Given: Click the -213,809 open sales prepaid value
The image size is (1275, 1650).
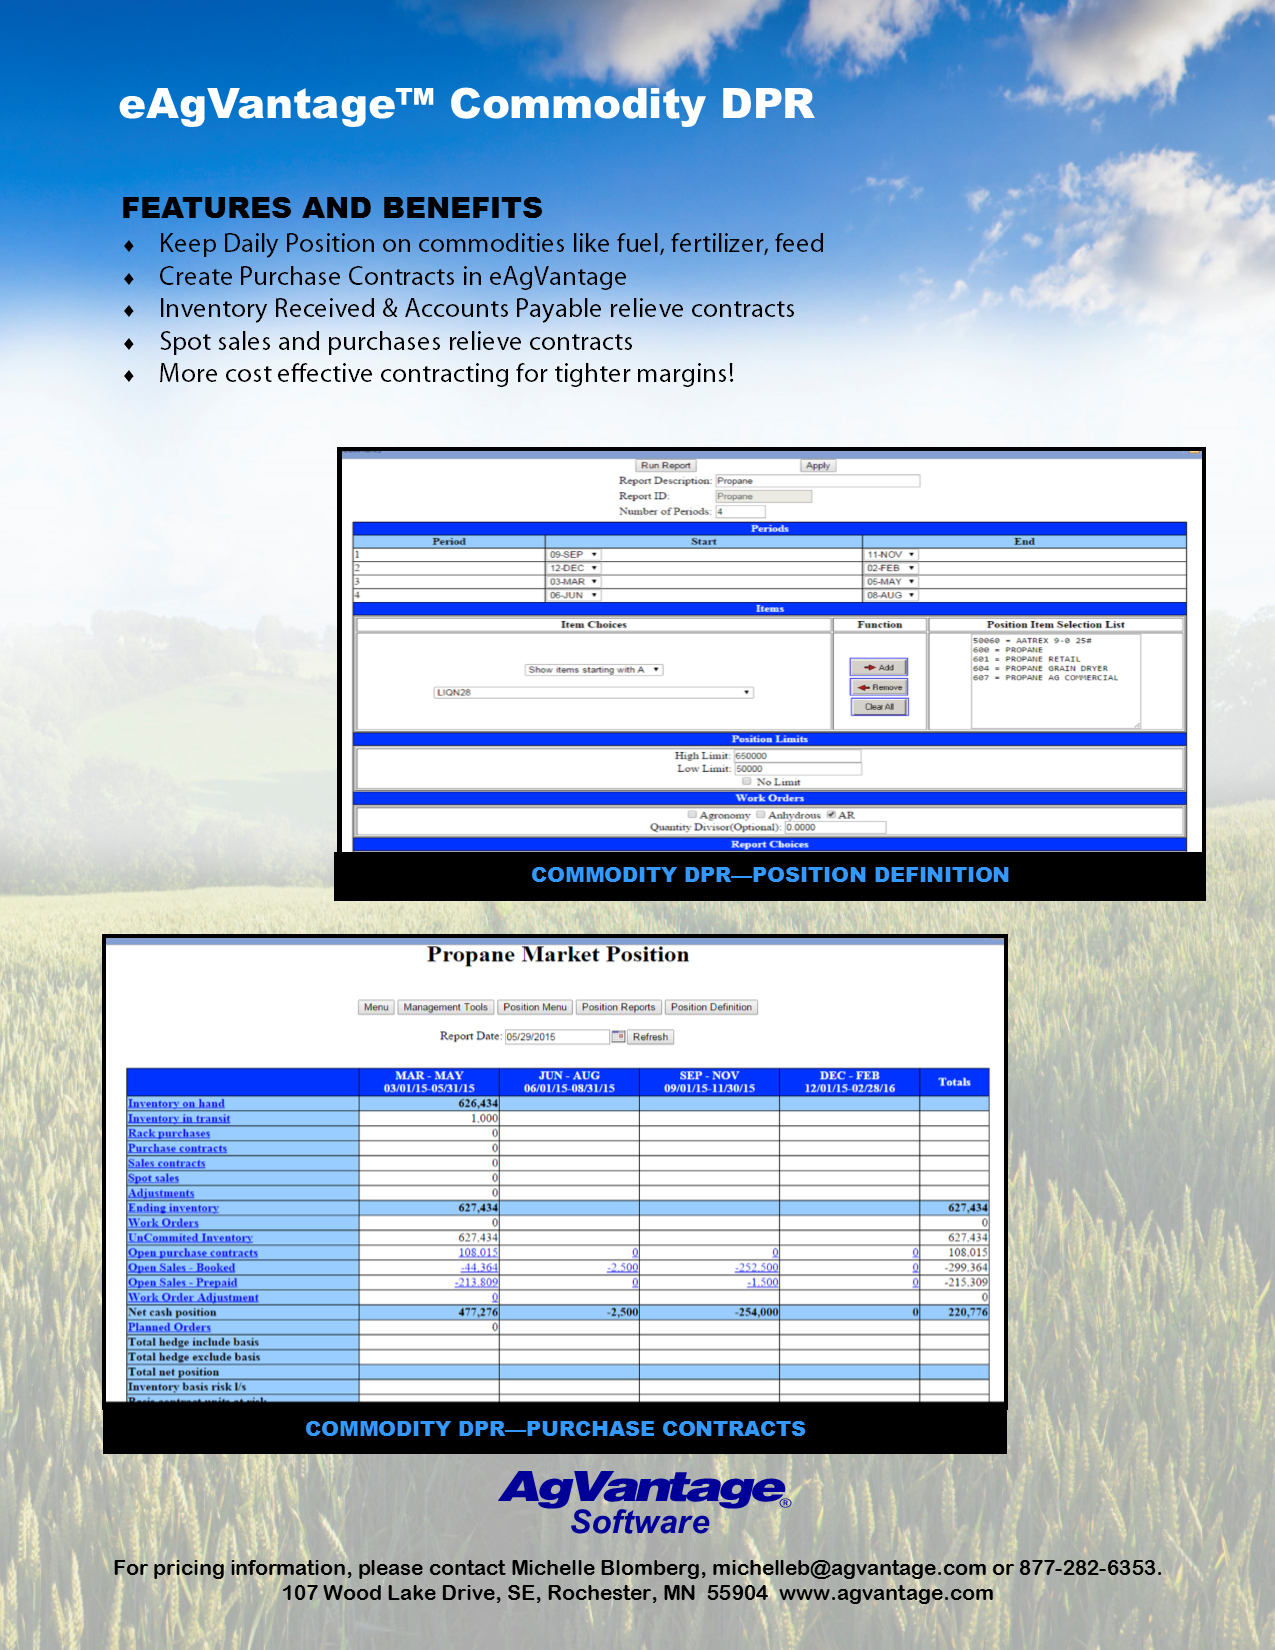Looking at the screenshot, I should (x=476, y=1283).
